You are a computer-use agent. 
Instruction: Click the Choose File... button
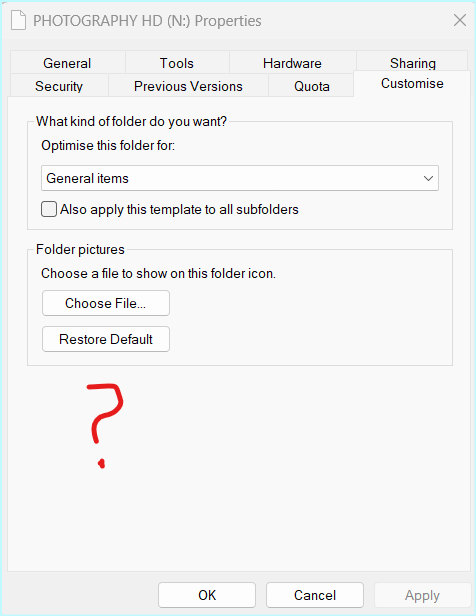click(106, 303)
